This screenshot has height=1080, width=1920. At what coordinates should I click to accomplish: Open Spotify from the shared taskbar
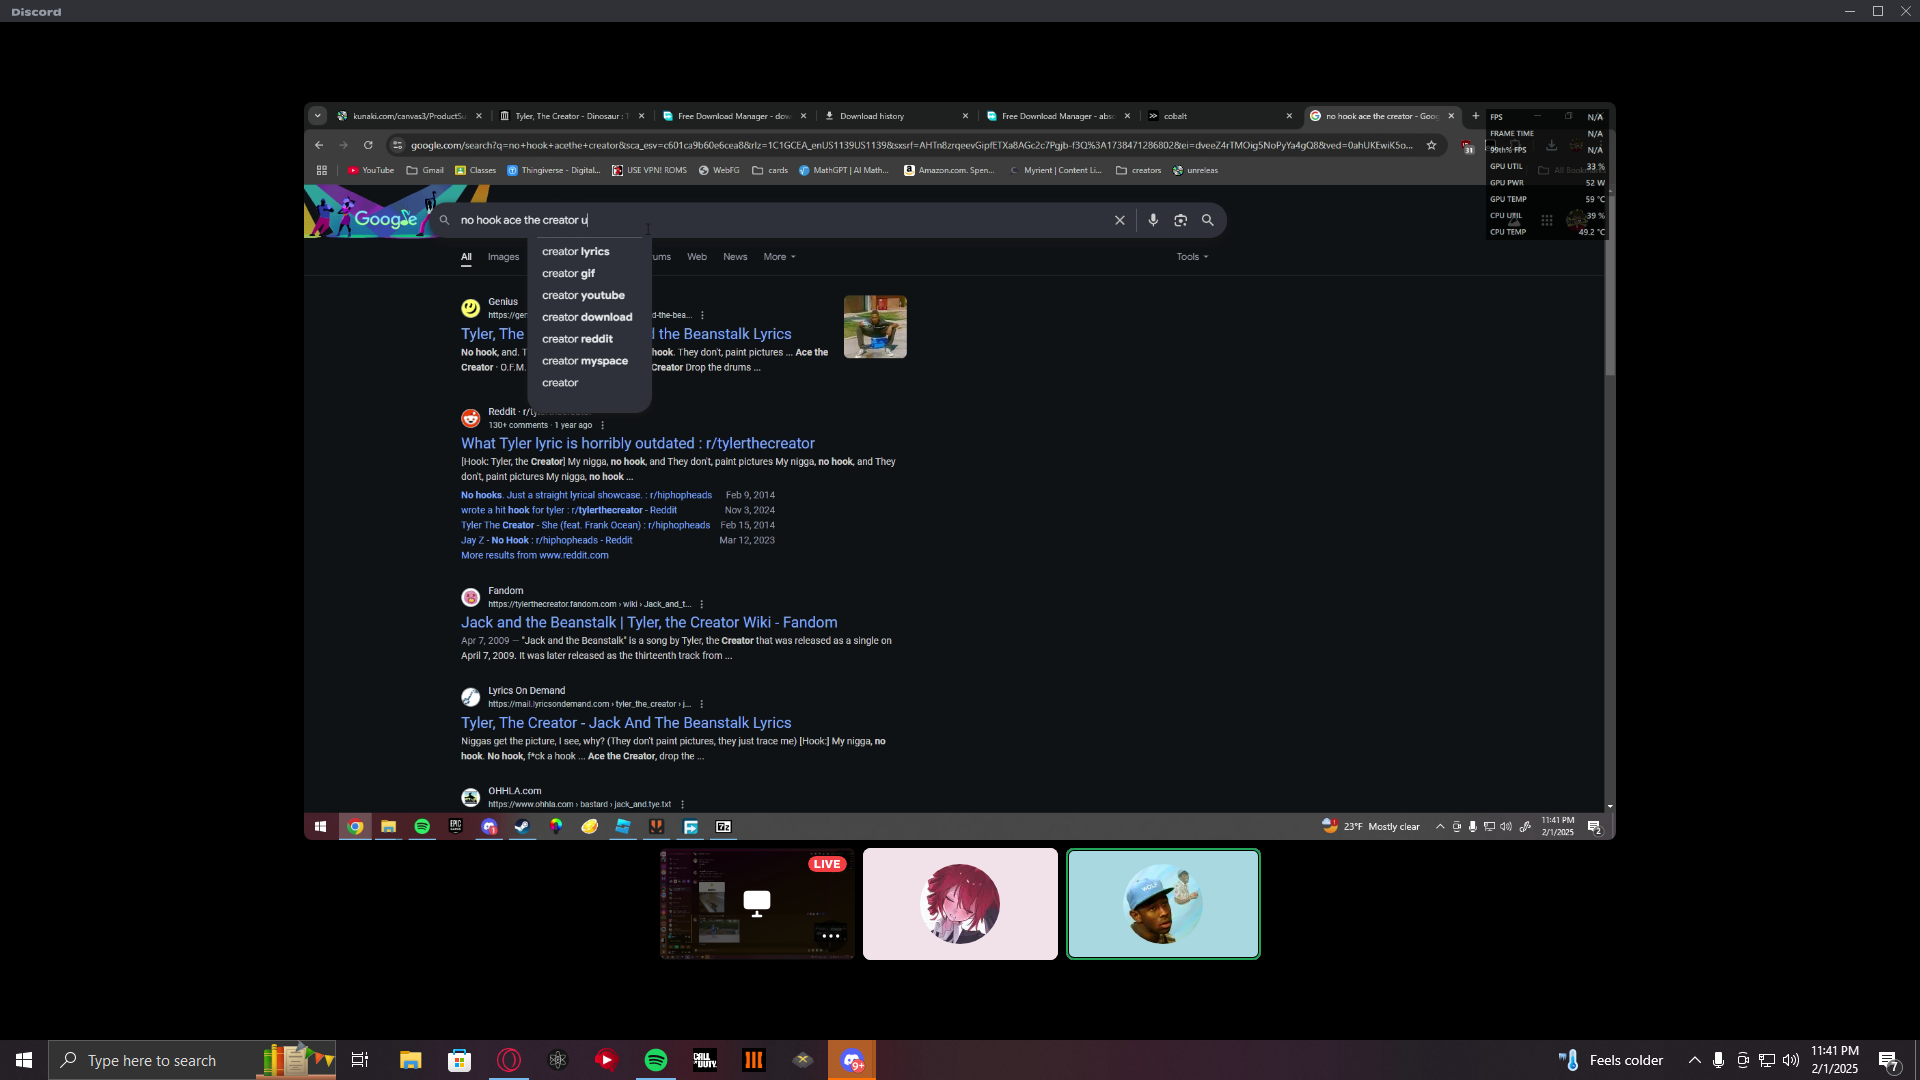[x=422, y=827]
